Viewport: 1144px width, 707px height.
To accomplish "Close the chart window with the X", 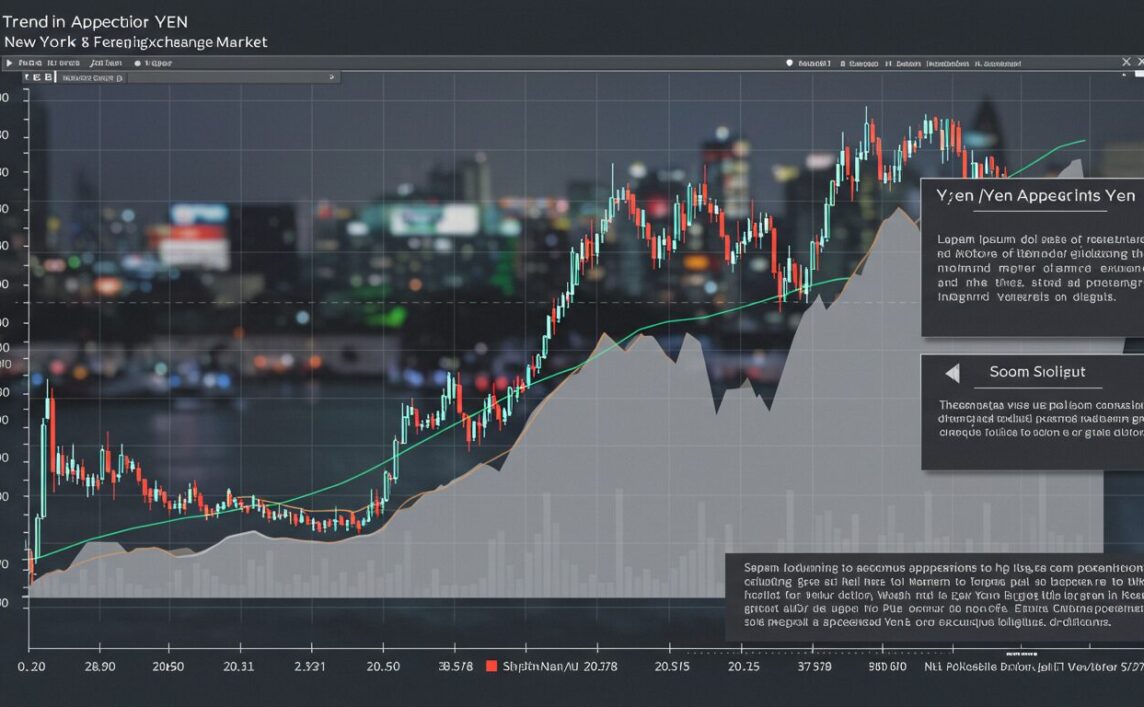I will tap(1126, 63).
